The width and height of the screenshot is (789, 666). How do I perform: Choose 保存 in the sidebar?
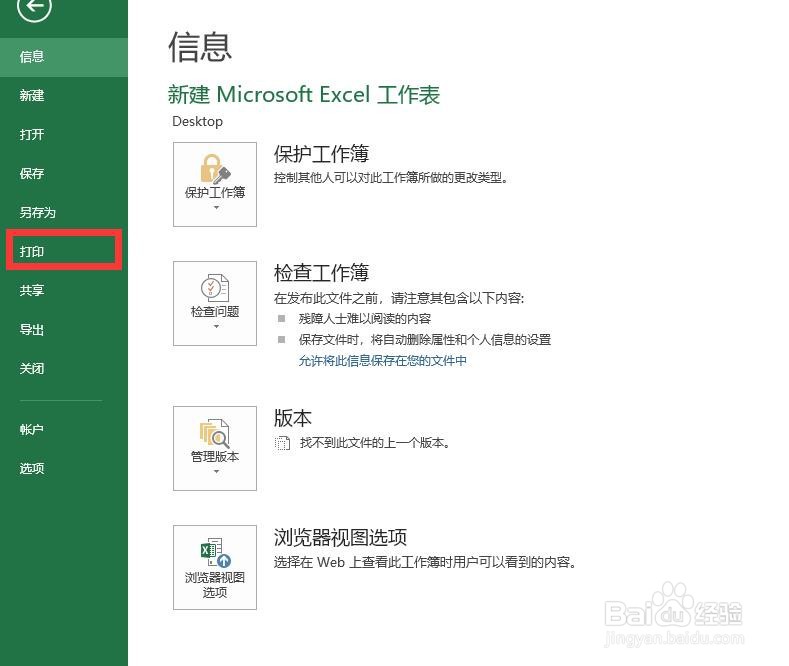(x=64, y=174)
